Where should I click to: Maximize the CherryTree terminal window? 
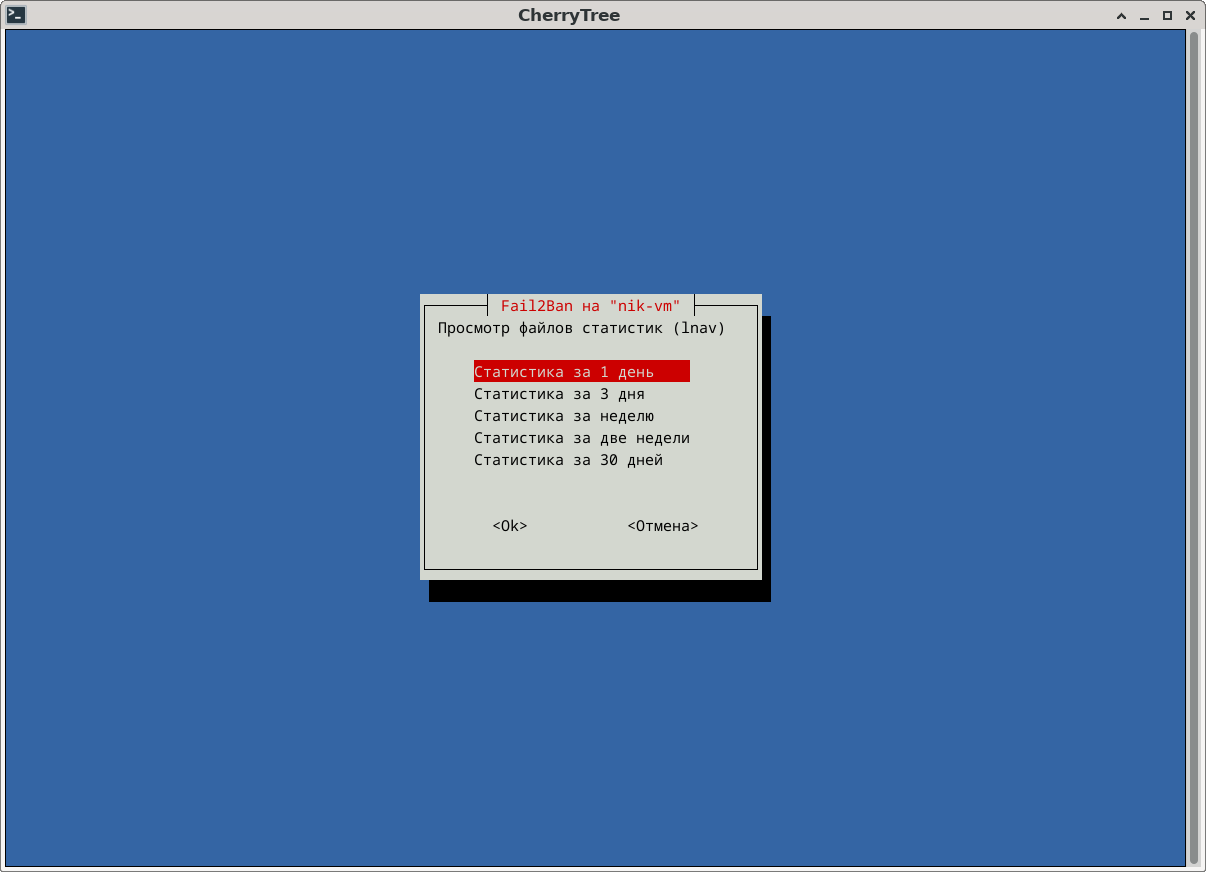tap(1167, 15)
